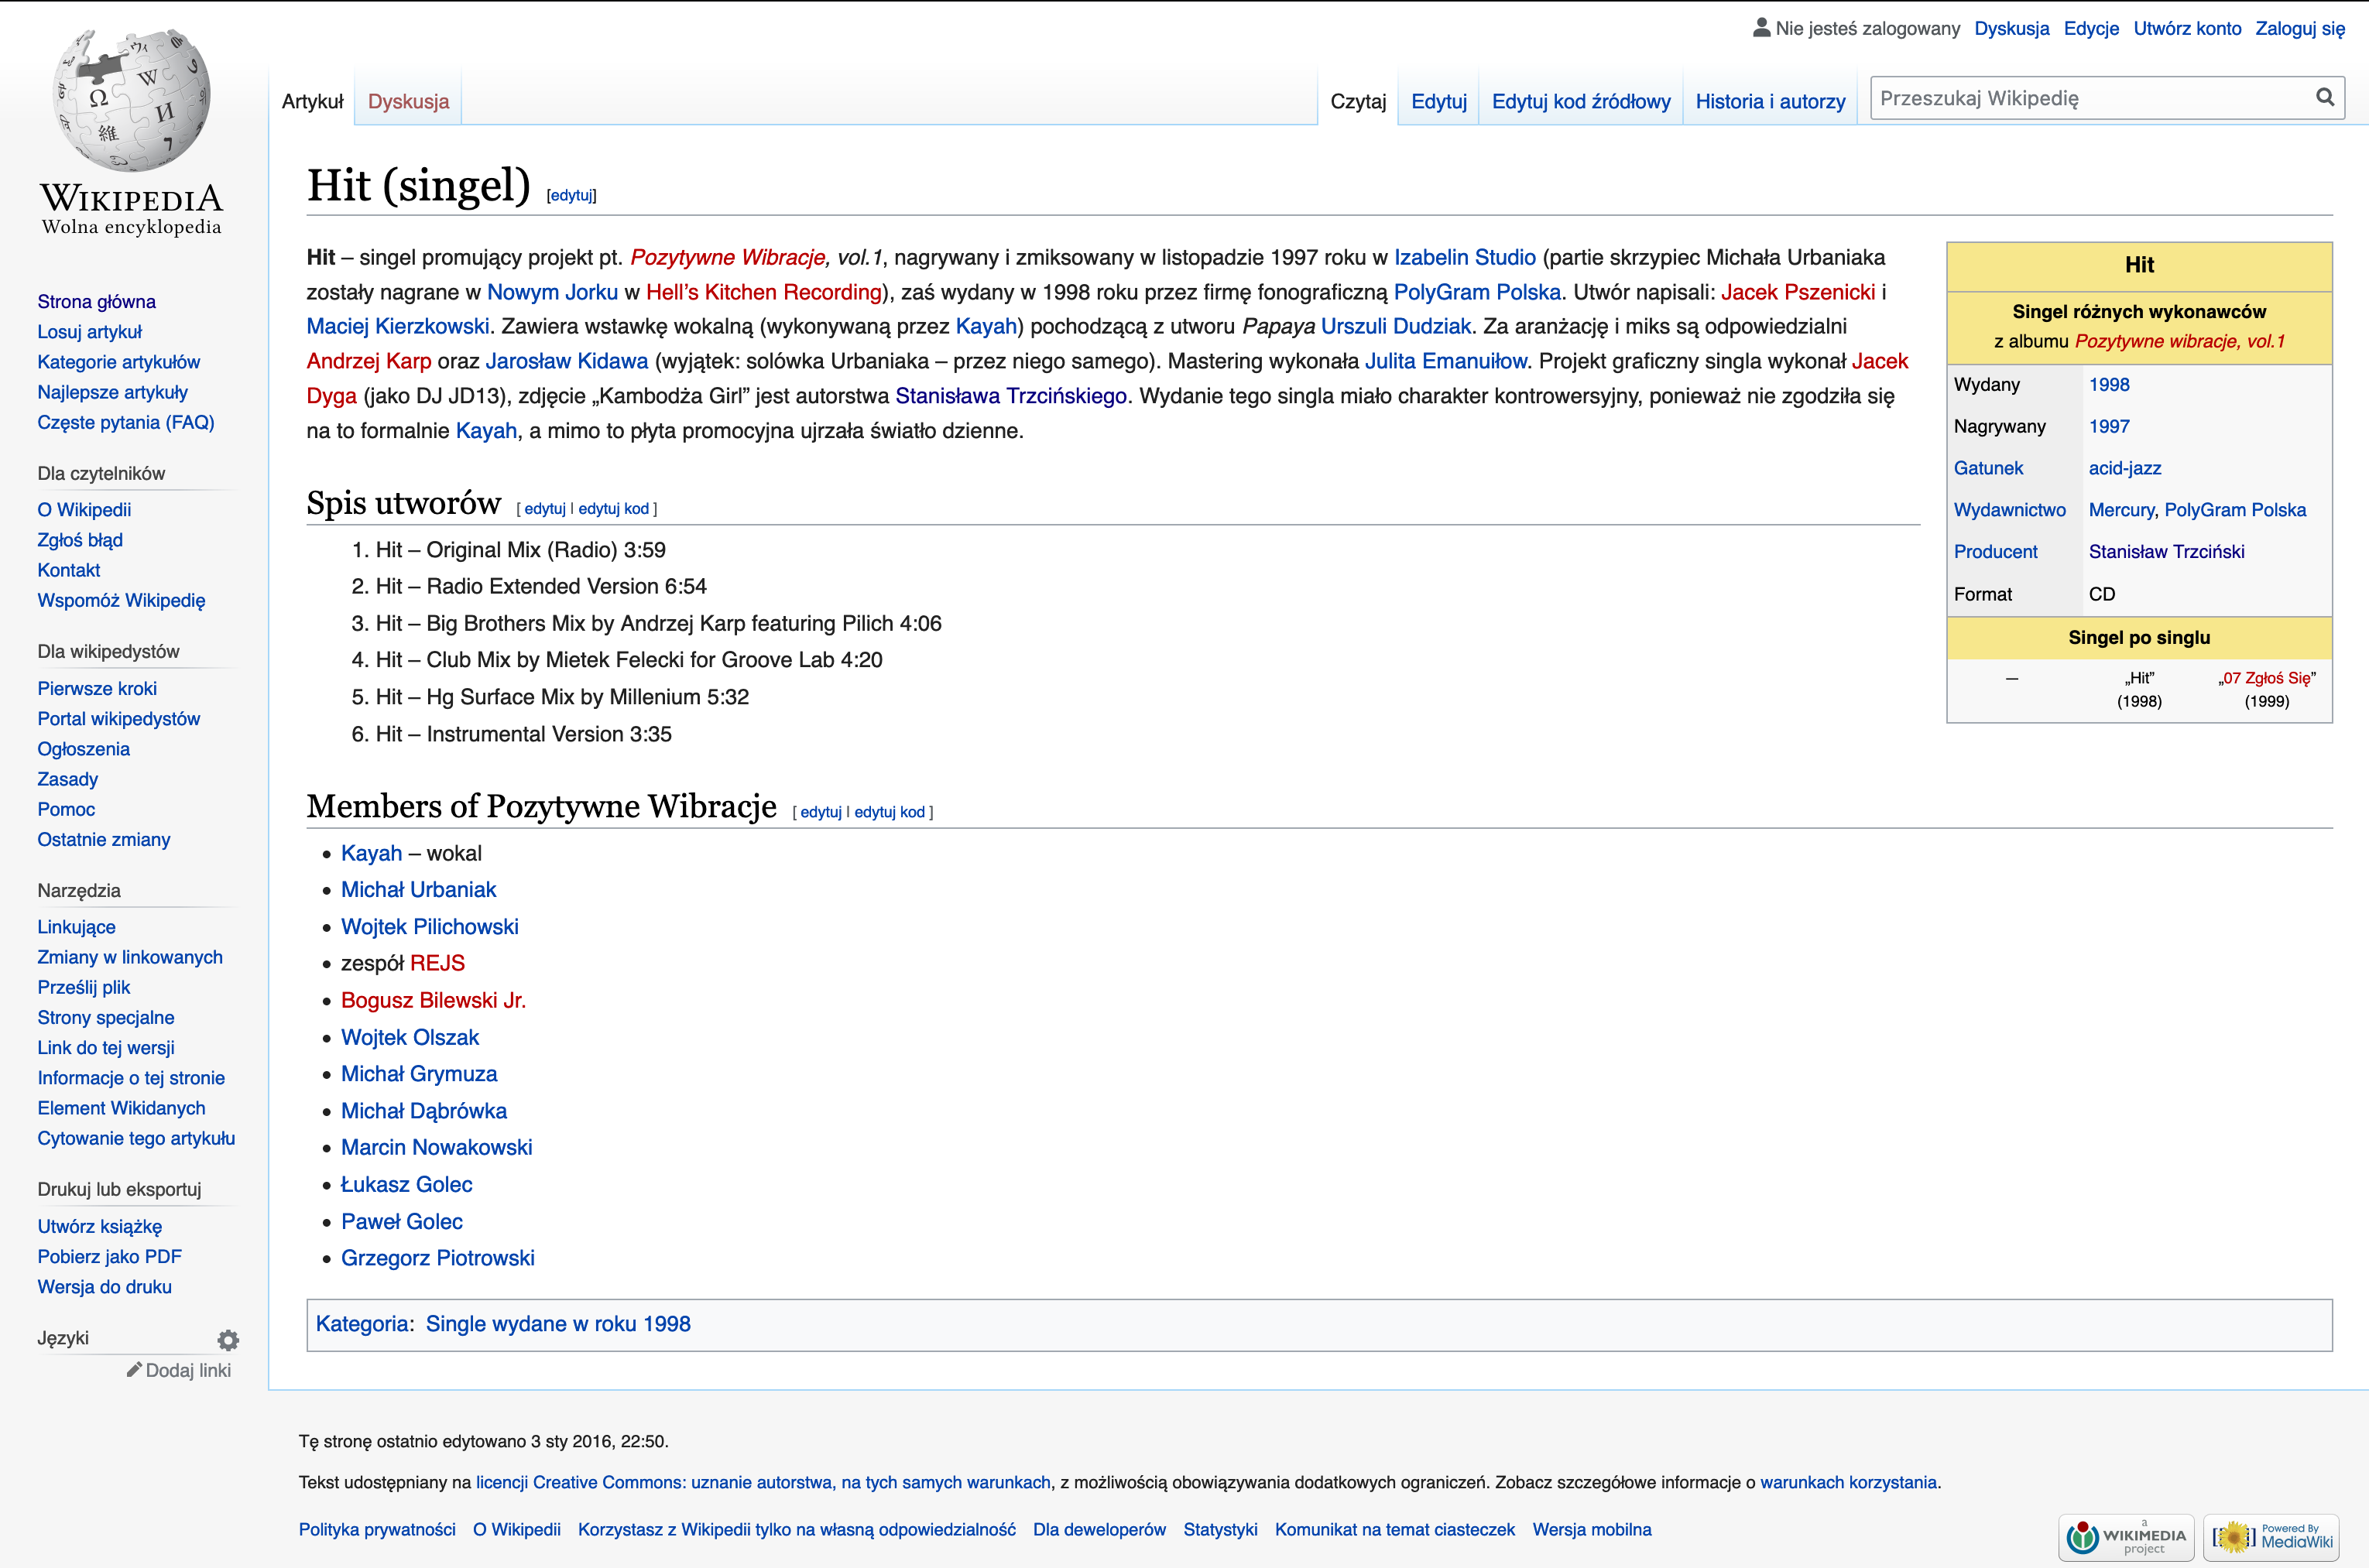2369x1568 pixels.
Task: Click edytuj link beside page title
Action: (x=571, y=195)
